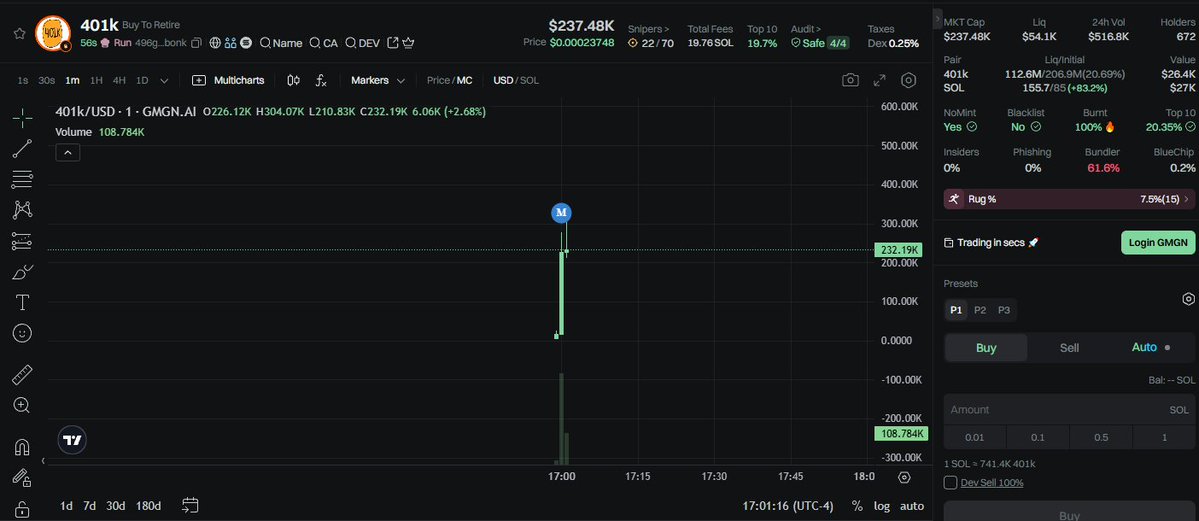1199x521 pixels.
Task: Collapse the chart legend with the chevron
Action: [68, 153]
